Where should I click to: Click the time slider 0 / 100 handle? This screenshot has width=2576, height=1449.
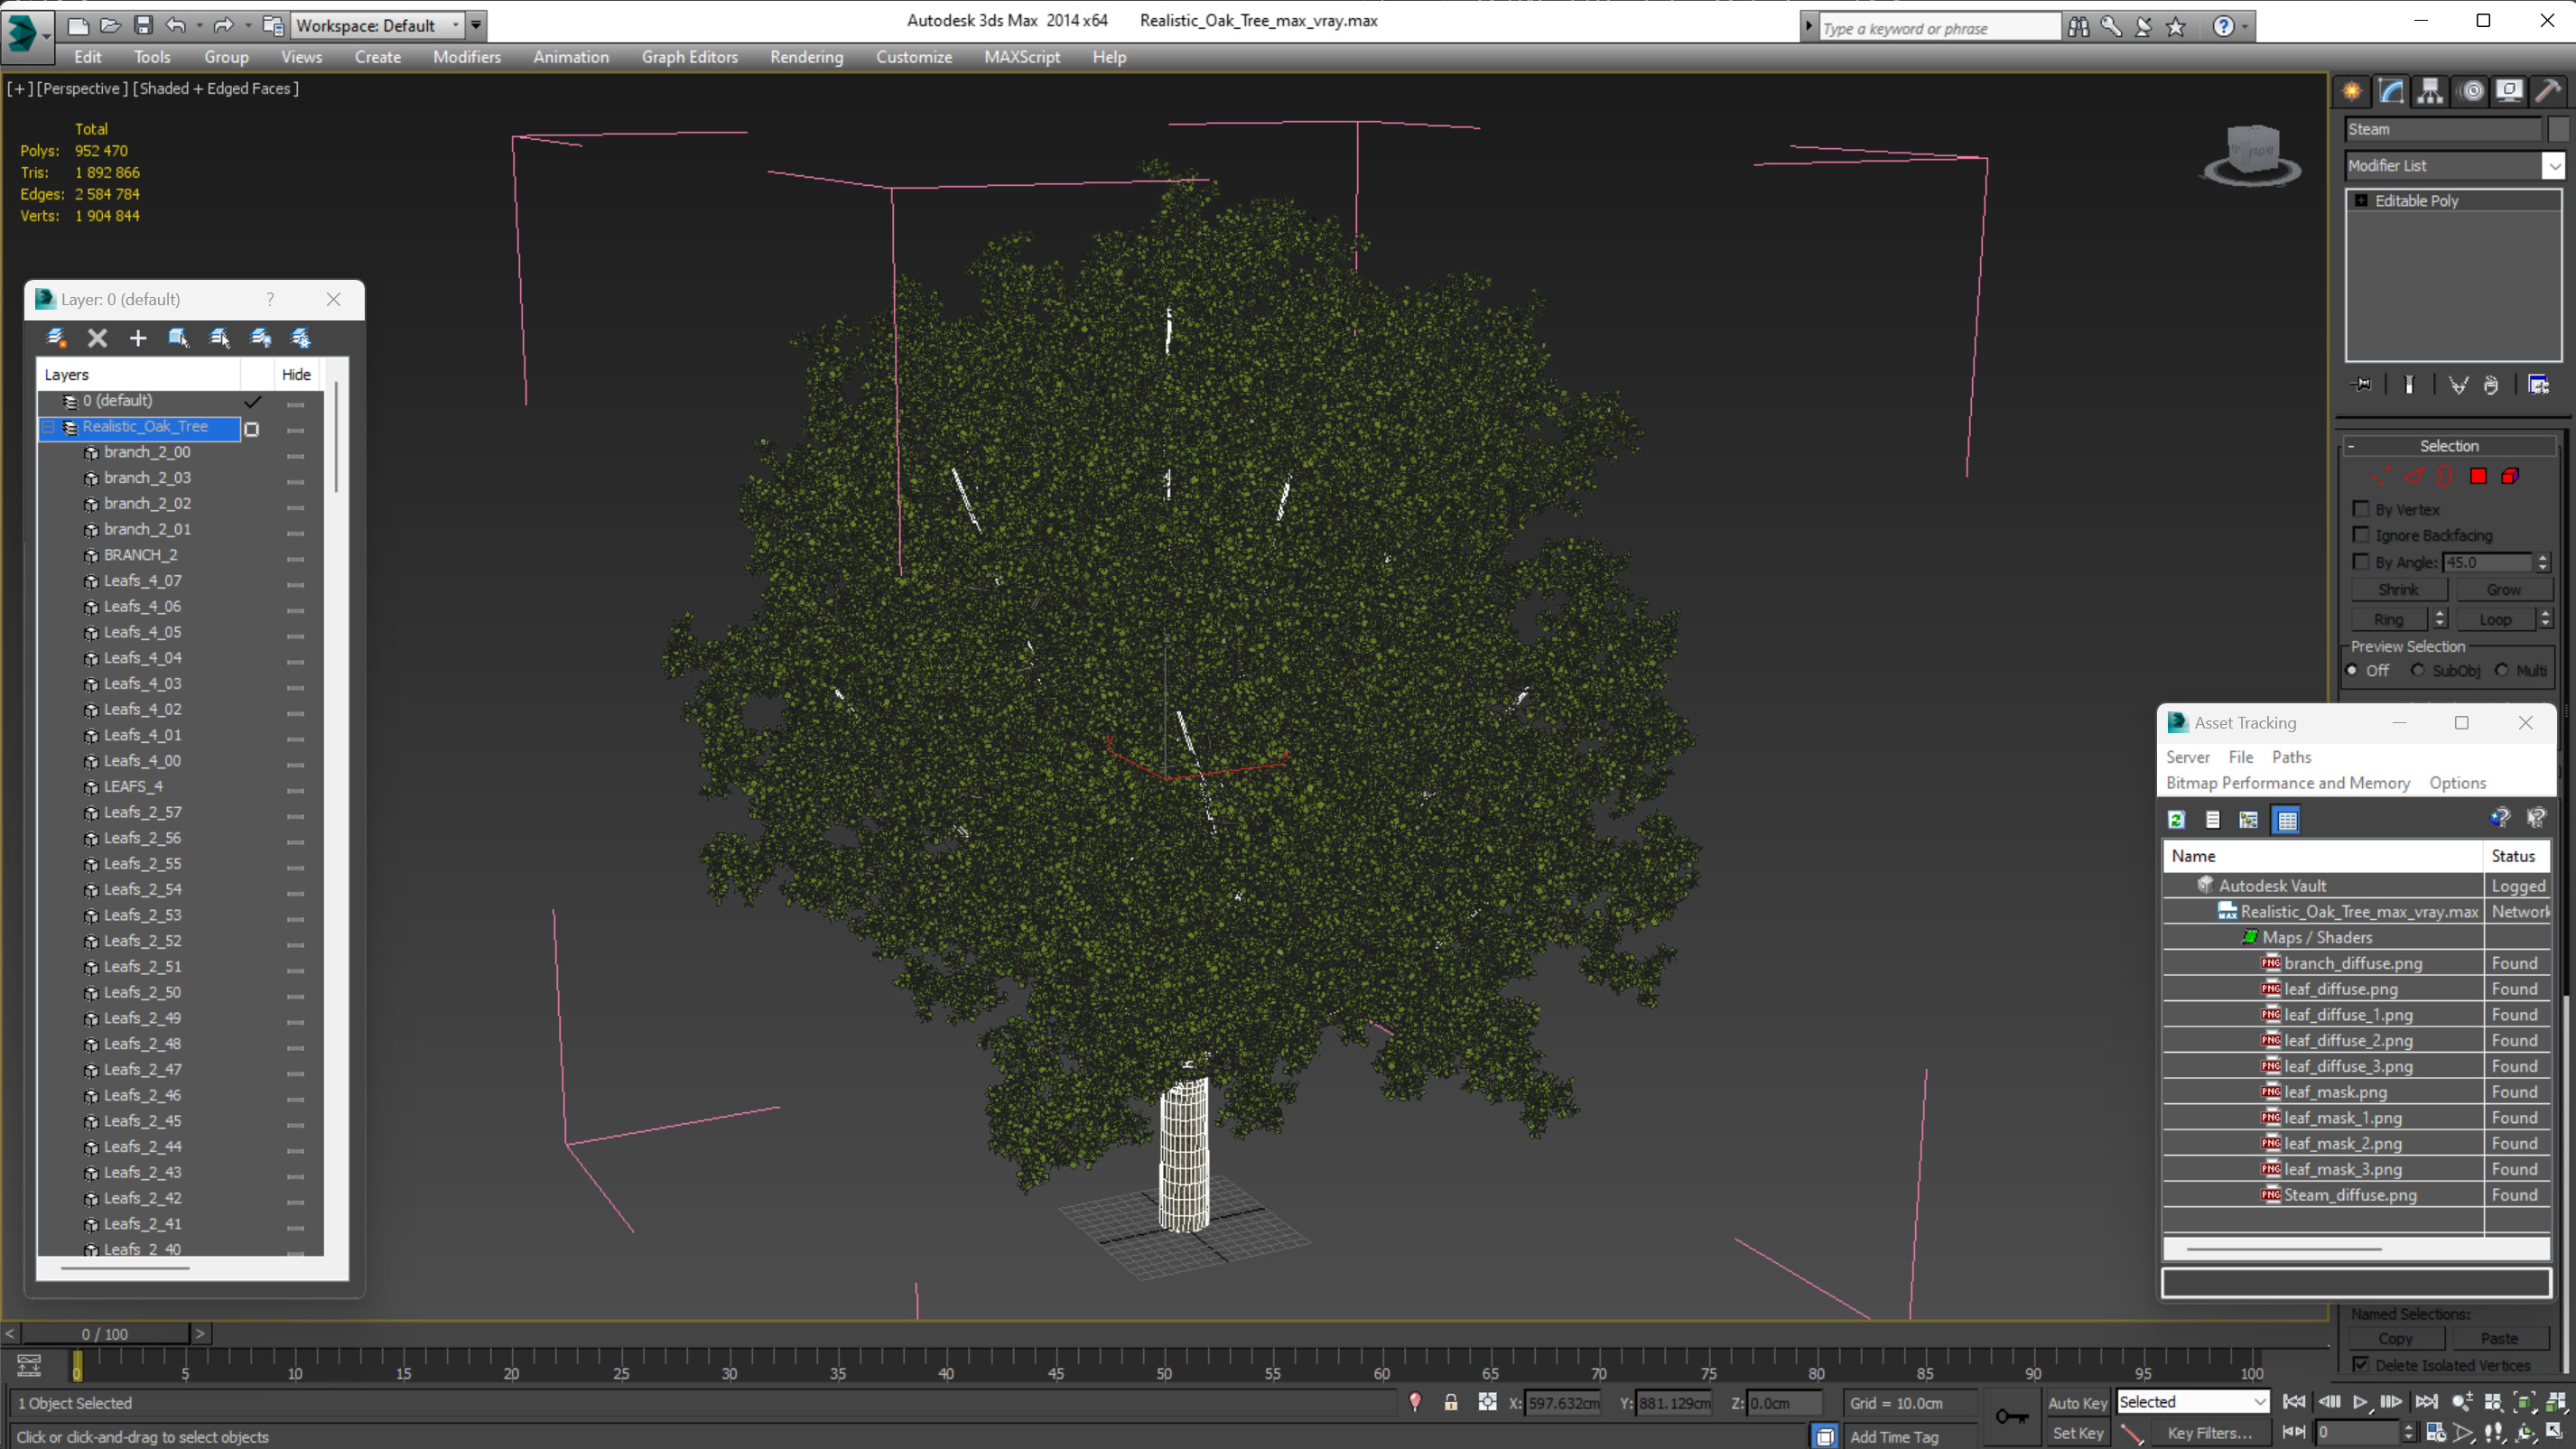click(105, 1334)
